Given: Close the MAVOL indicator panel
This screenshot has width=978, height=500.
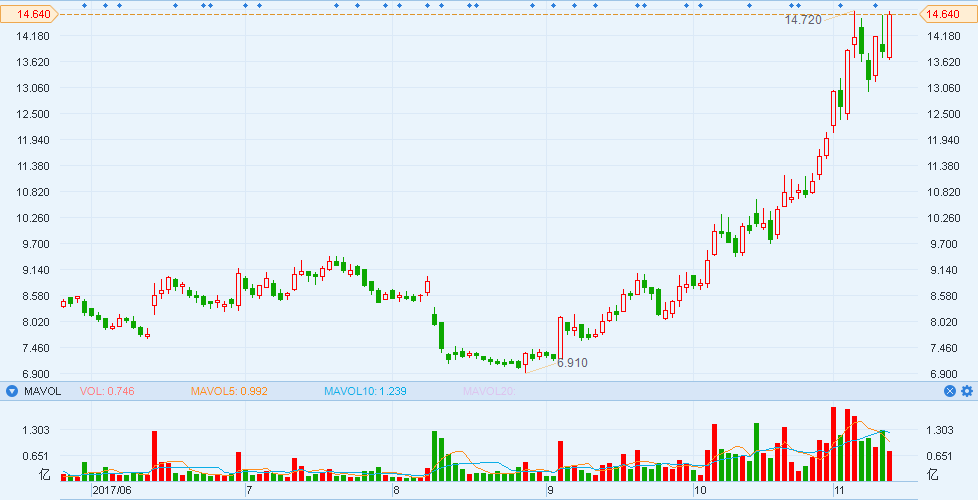Looking at the screenshot, I should (x=950, y=392).
